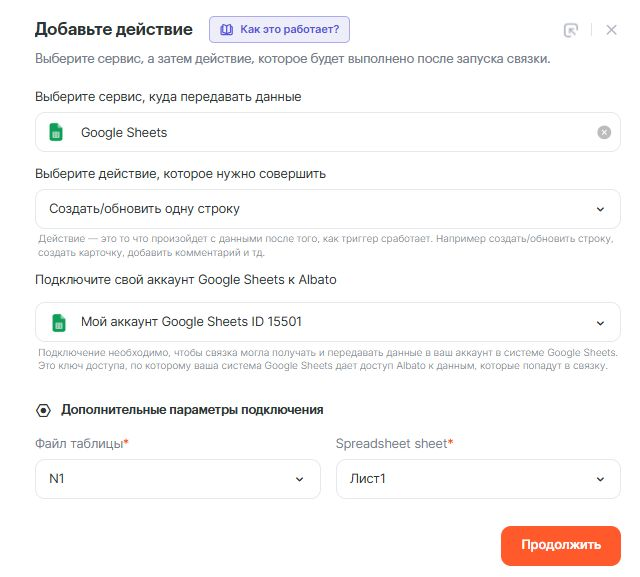640x577 pixels.
Task: Click the chevron next to "Лист1"
Action: [x=601, y=479]
